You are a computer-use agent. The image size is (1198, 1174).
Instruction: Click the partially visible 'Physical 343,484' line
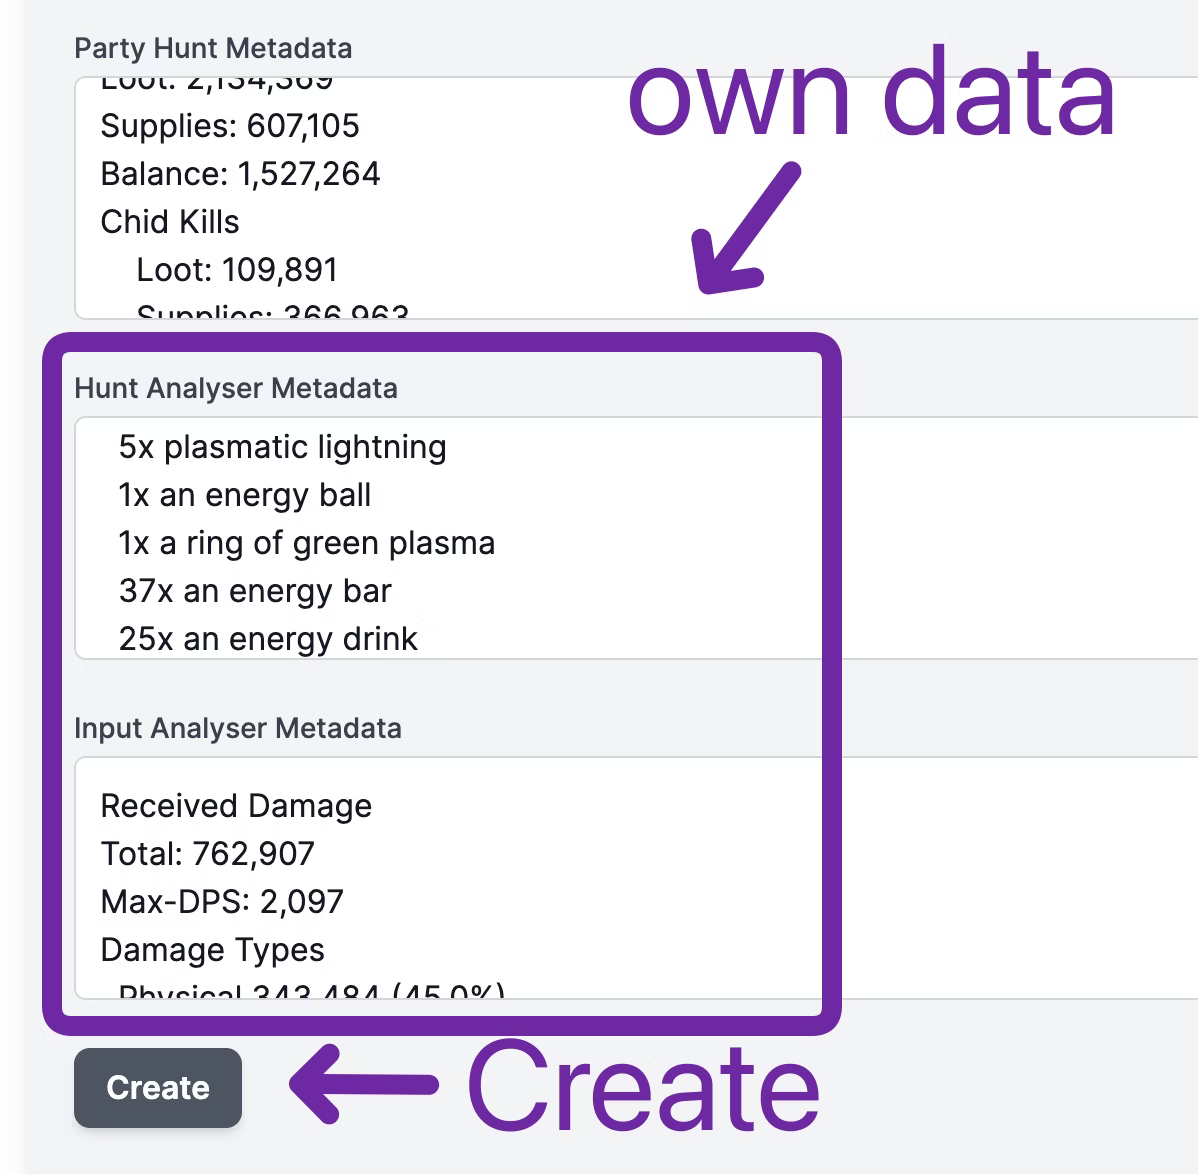tap(310, 992)
